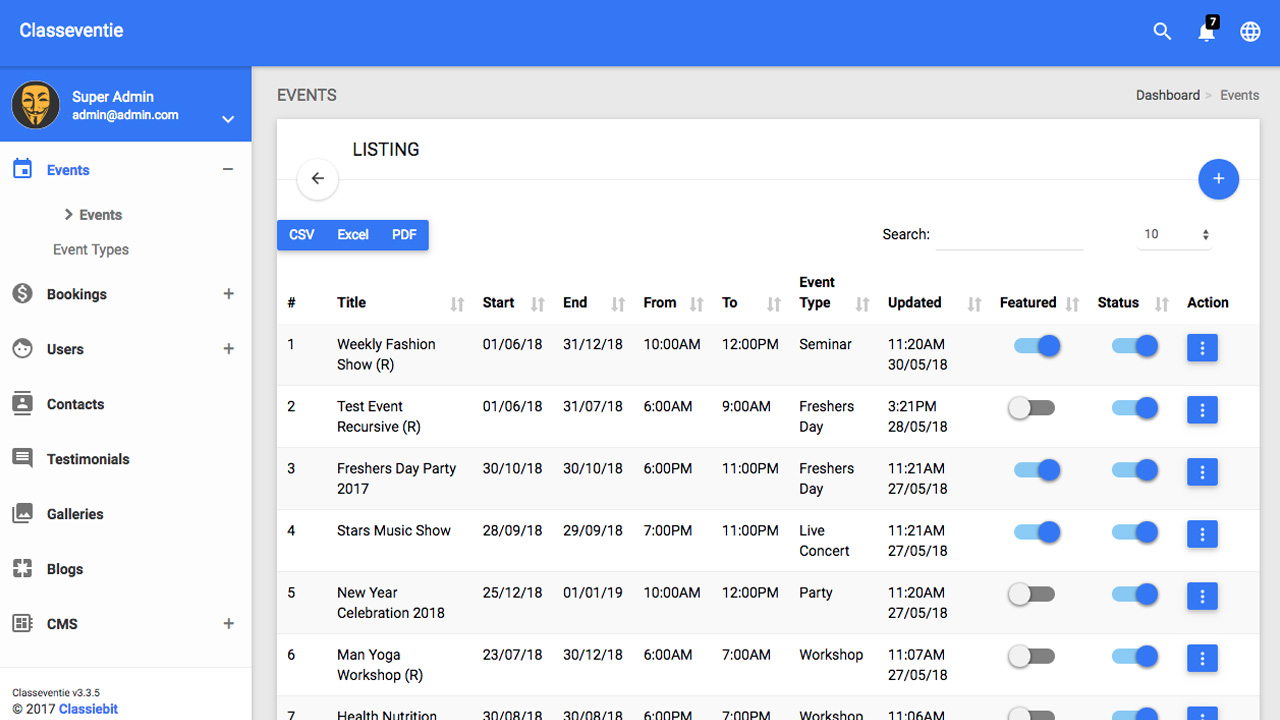Image resolution: width=1280 pixels, height=720 pixels.
Task: Sort the table by Status column
Action: pyautogui.click(x=1133, y=303)
